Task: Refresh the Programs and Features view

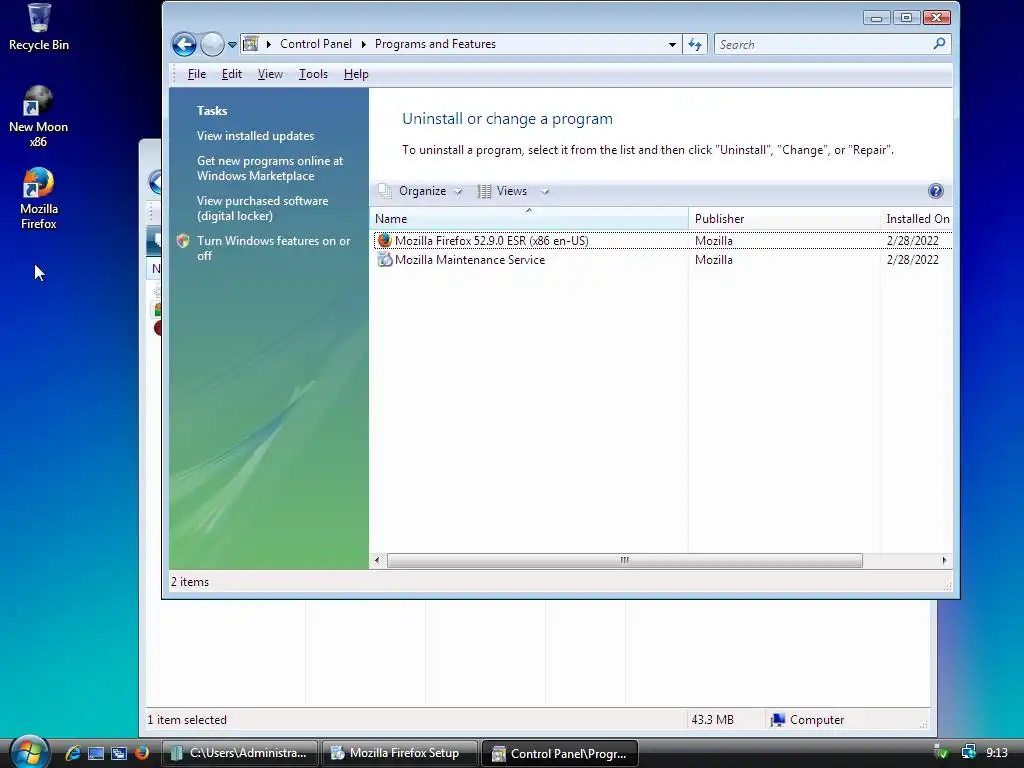Action: tap(695, 44)
